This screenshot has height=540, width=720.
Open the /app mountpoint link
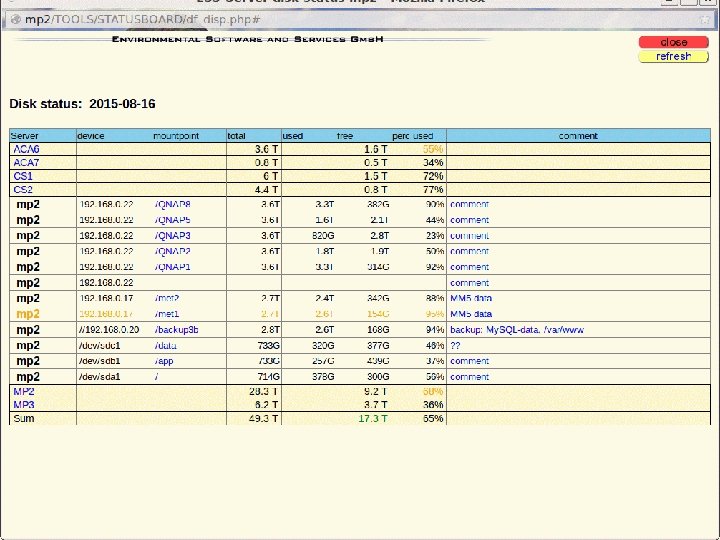point(164,361)
